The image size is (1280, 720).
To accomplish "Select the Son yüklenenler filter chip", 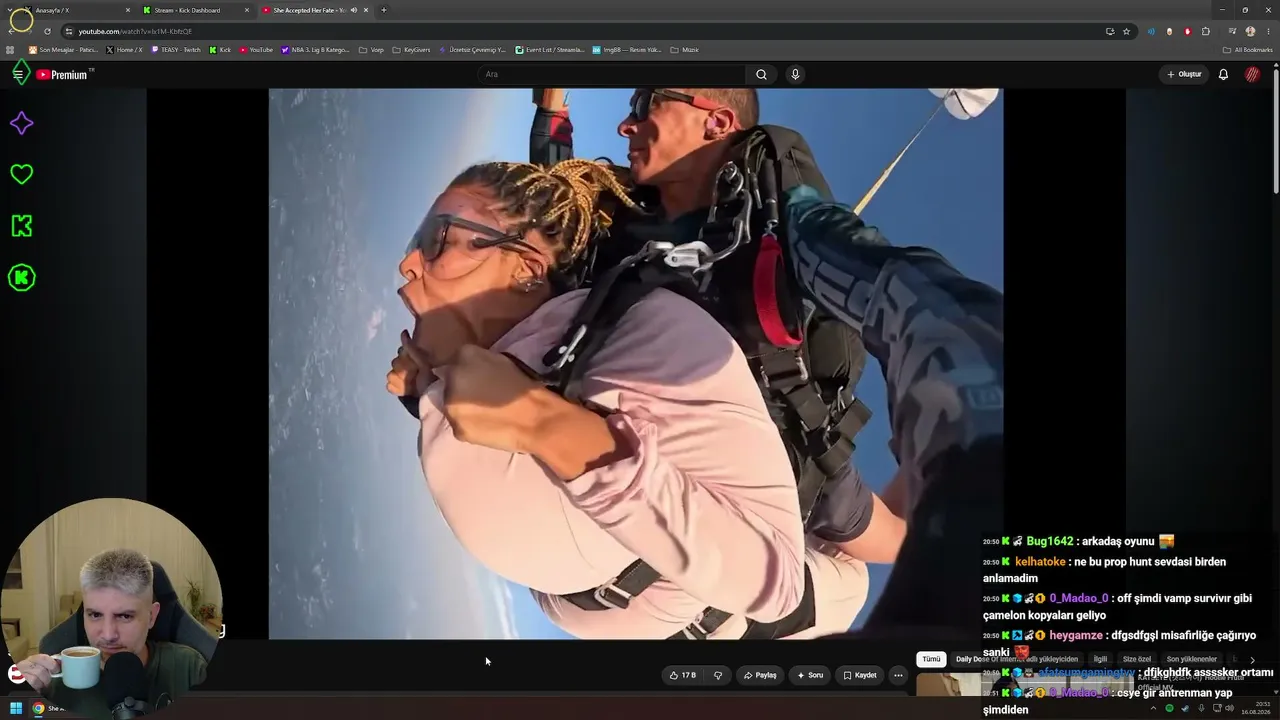I will pyautogui.click(x=1191, y=659).
